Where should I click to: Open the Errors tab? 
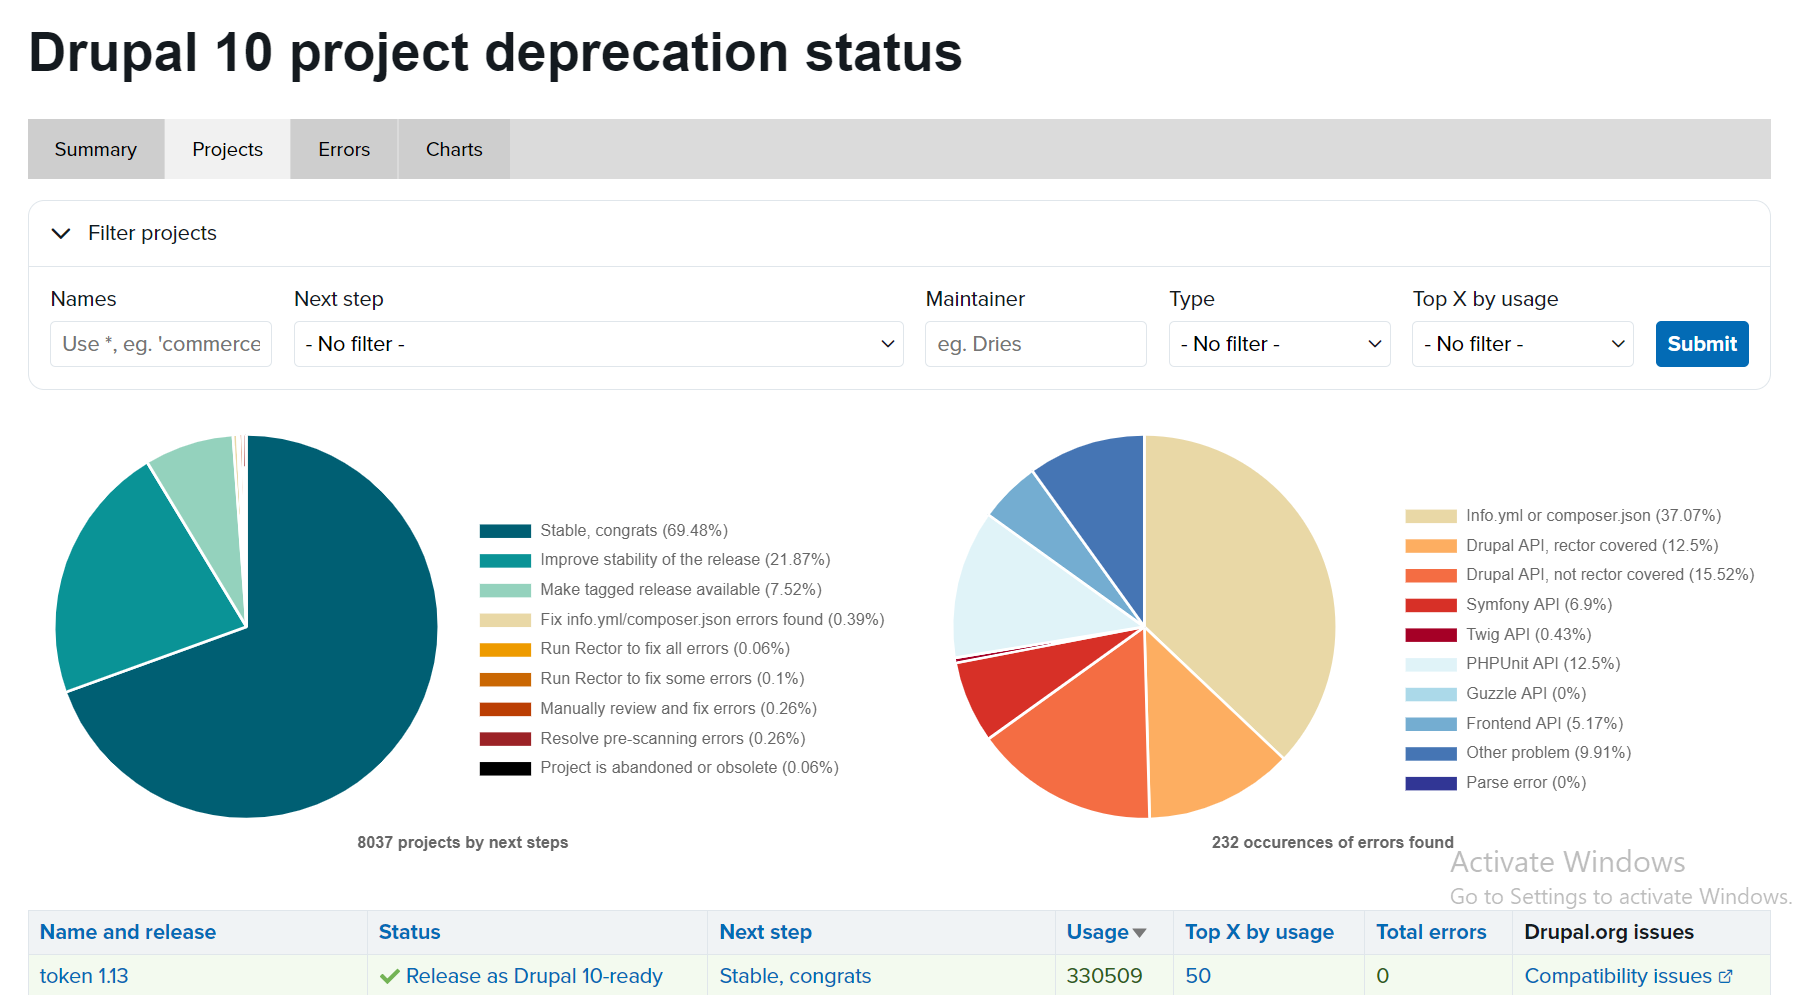tap(344, 149)
